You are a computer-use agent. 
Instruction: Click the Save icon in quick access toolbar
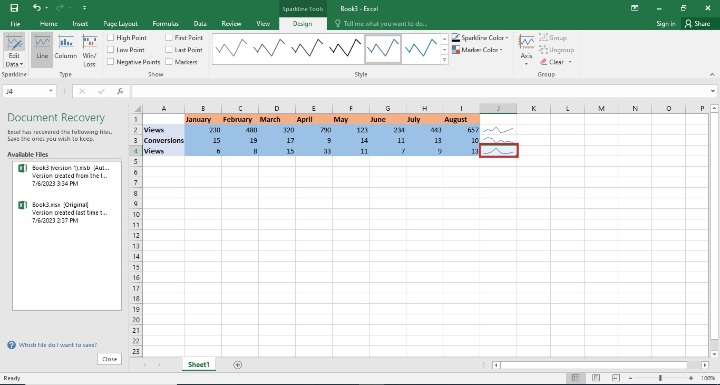click(14, 8)
